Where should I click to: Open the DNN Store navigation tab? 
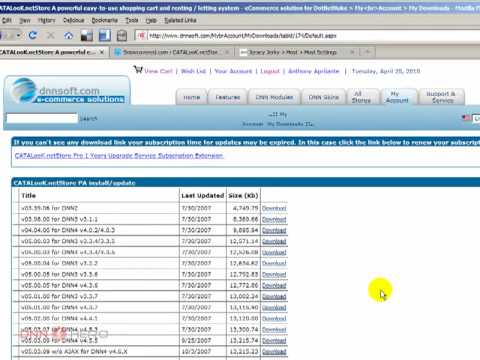tap(323, 97)
